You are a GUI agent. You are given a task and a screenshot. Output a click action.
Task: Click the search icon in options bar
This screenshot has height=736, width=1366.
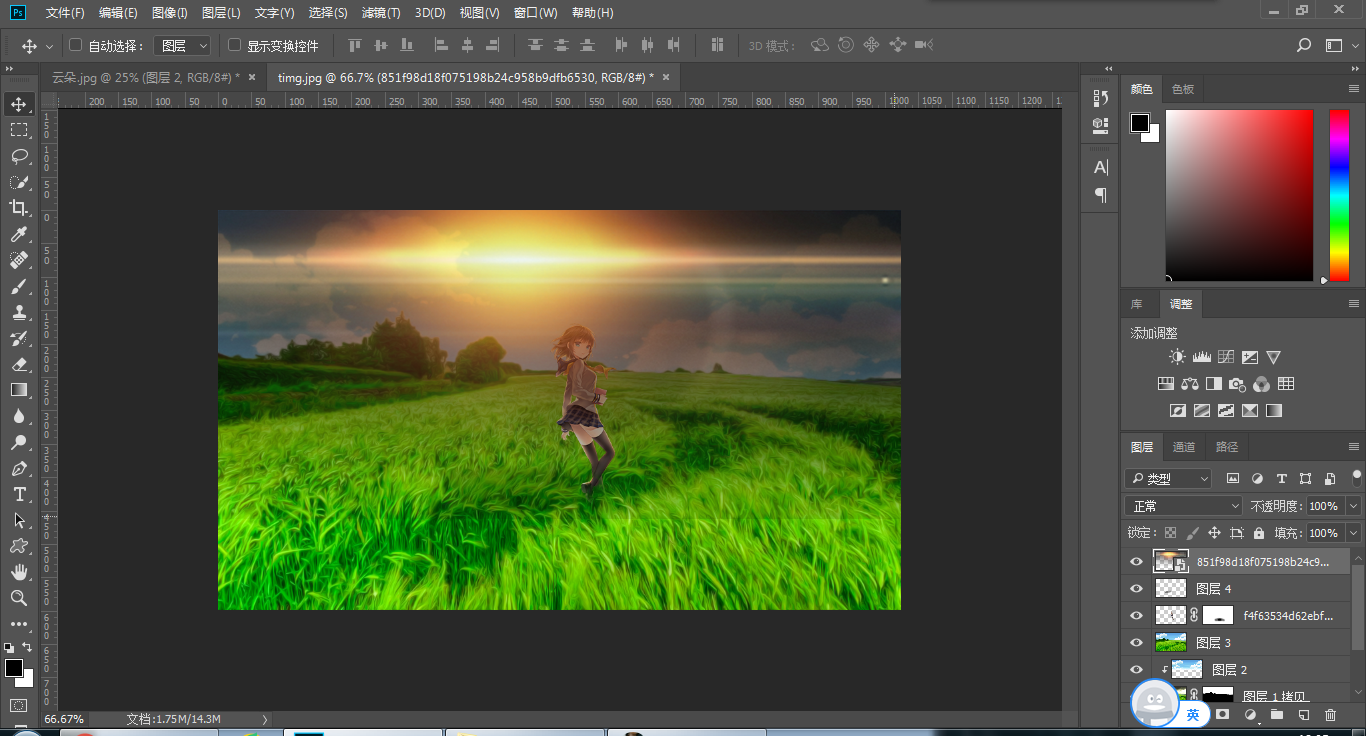[x=1304, y=45]
